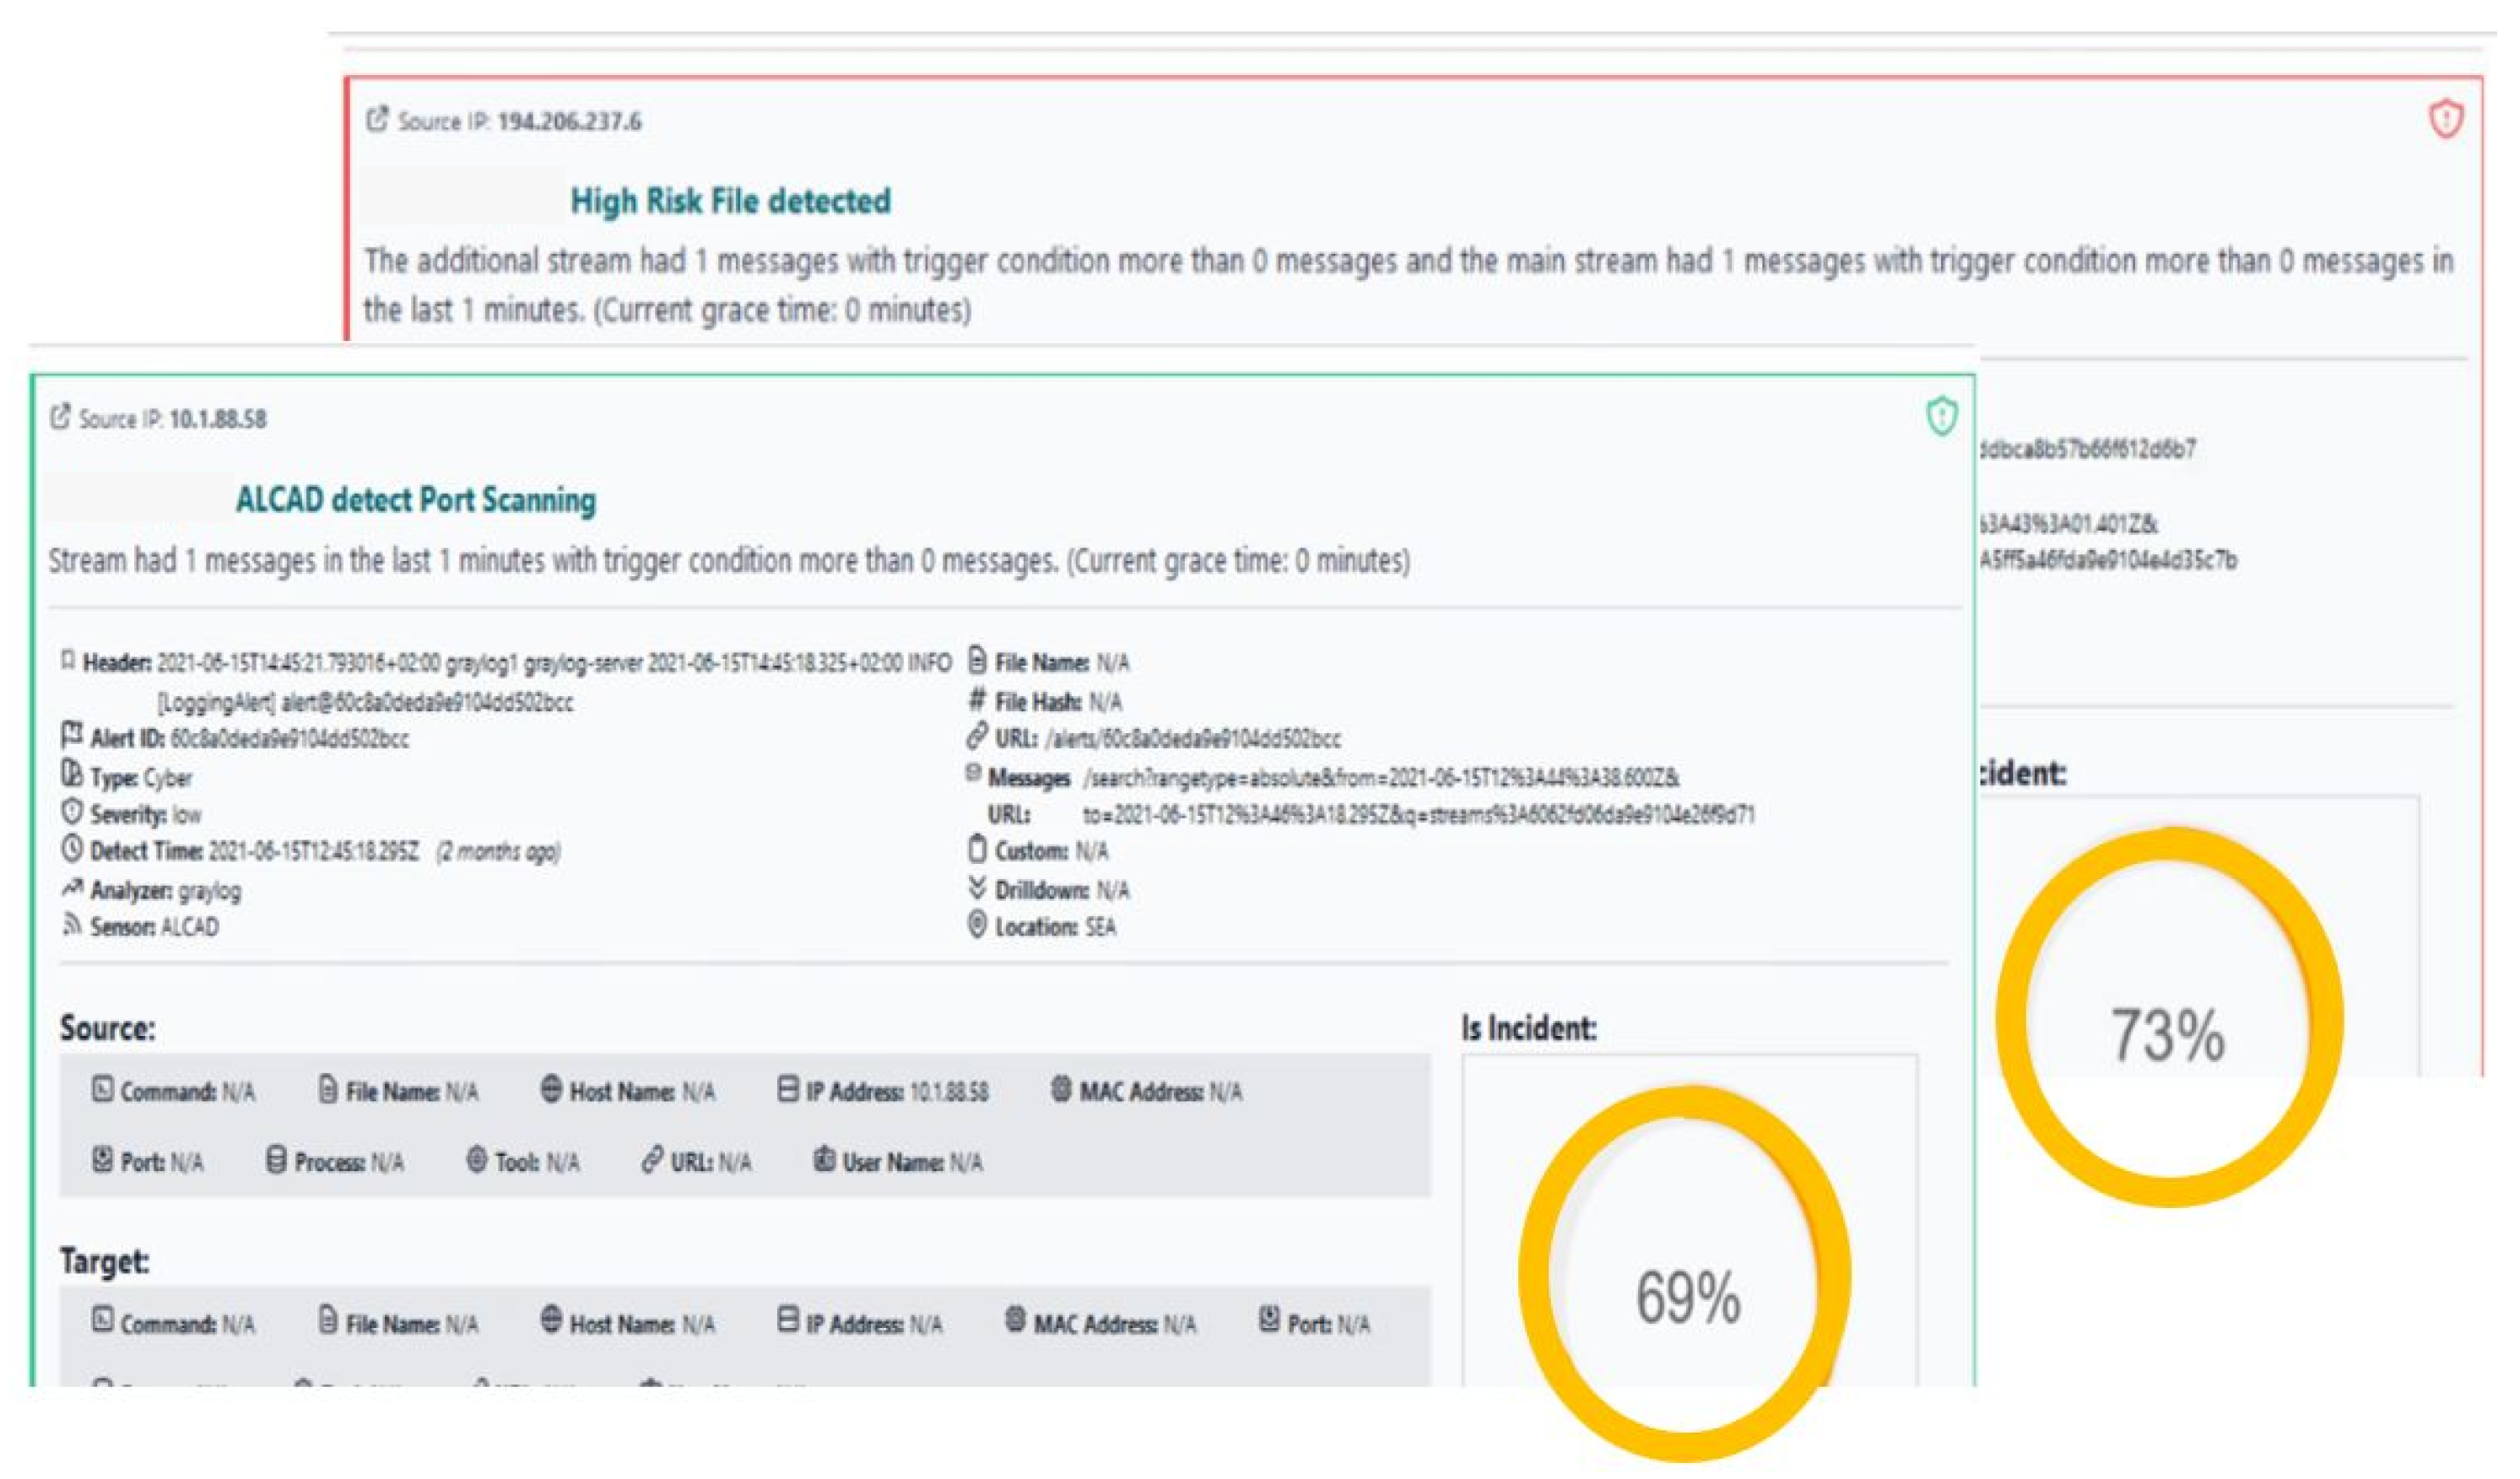Click the Severity low icon
The width and height of the screenshot is (2520, 1479).
[x=72, y=813]
